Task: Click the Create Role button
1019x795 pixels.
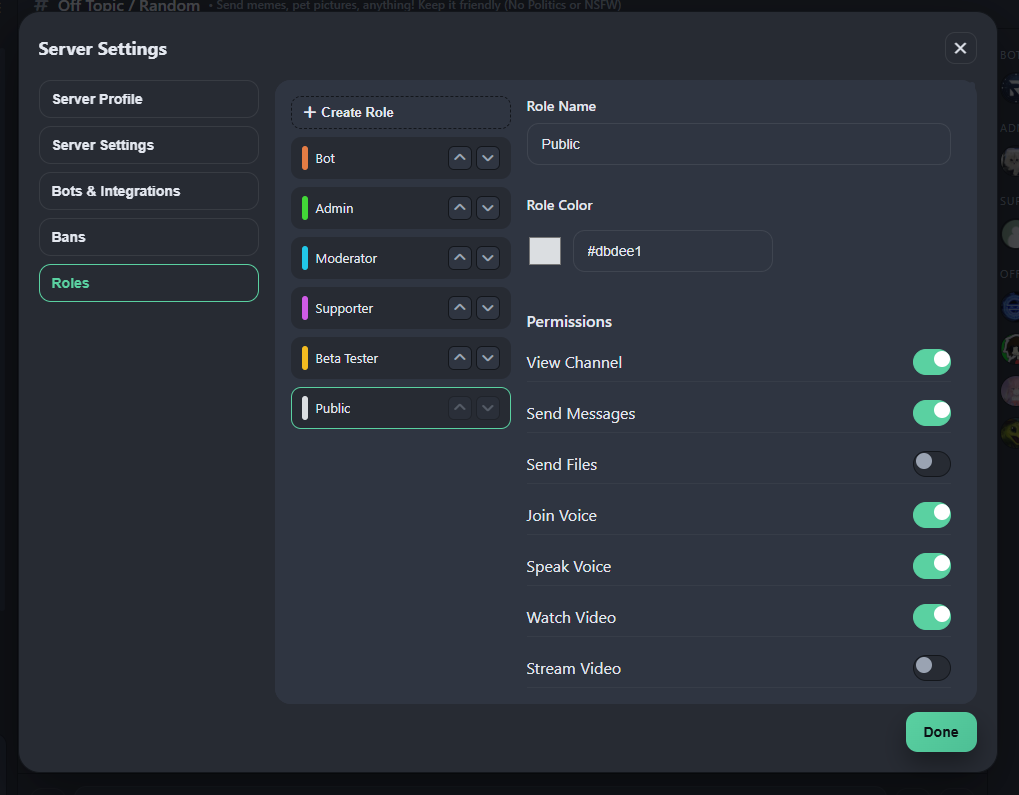Action: (400, 112)
